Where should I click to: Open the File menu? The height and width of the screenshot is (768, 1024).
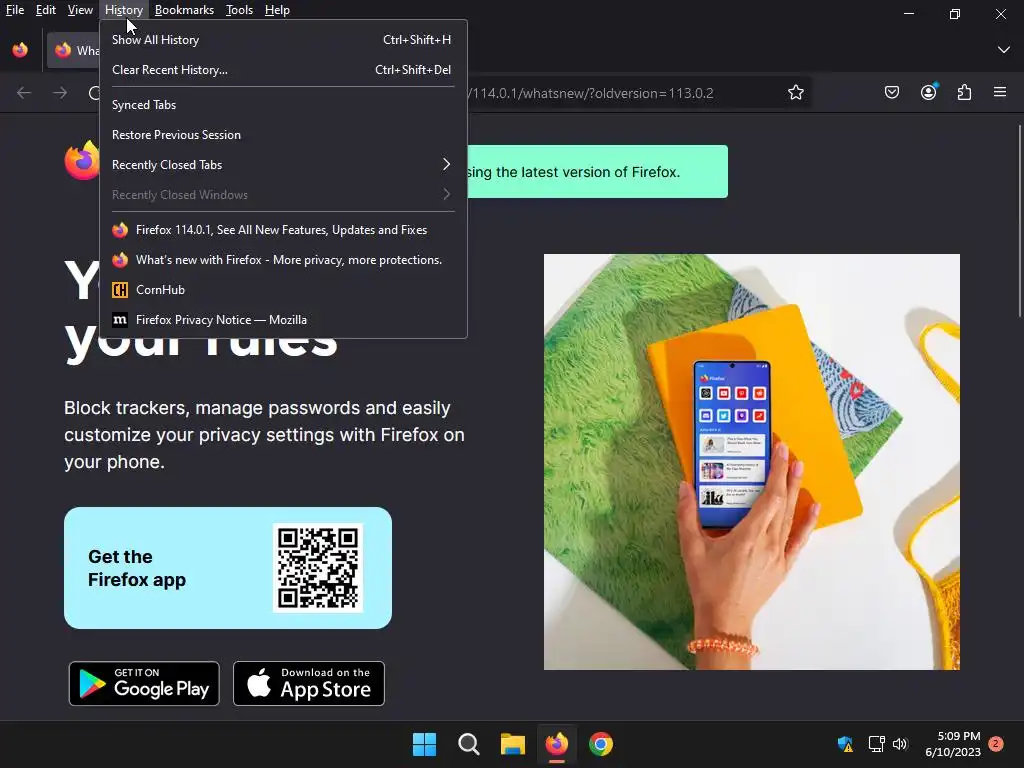(14, 10)
